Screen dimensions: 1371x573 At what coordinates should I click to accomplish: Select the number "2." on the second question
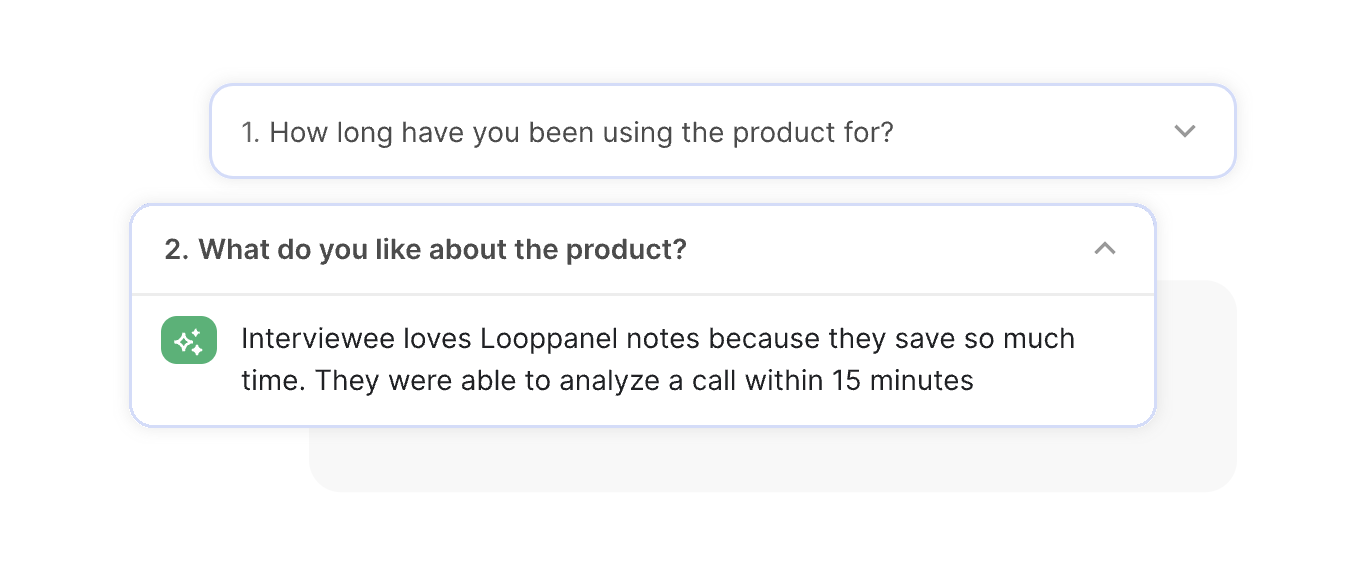pyautogui.click(x=177, y=250)
